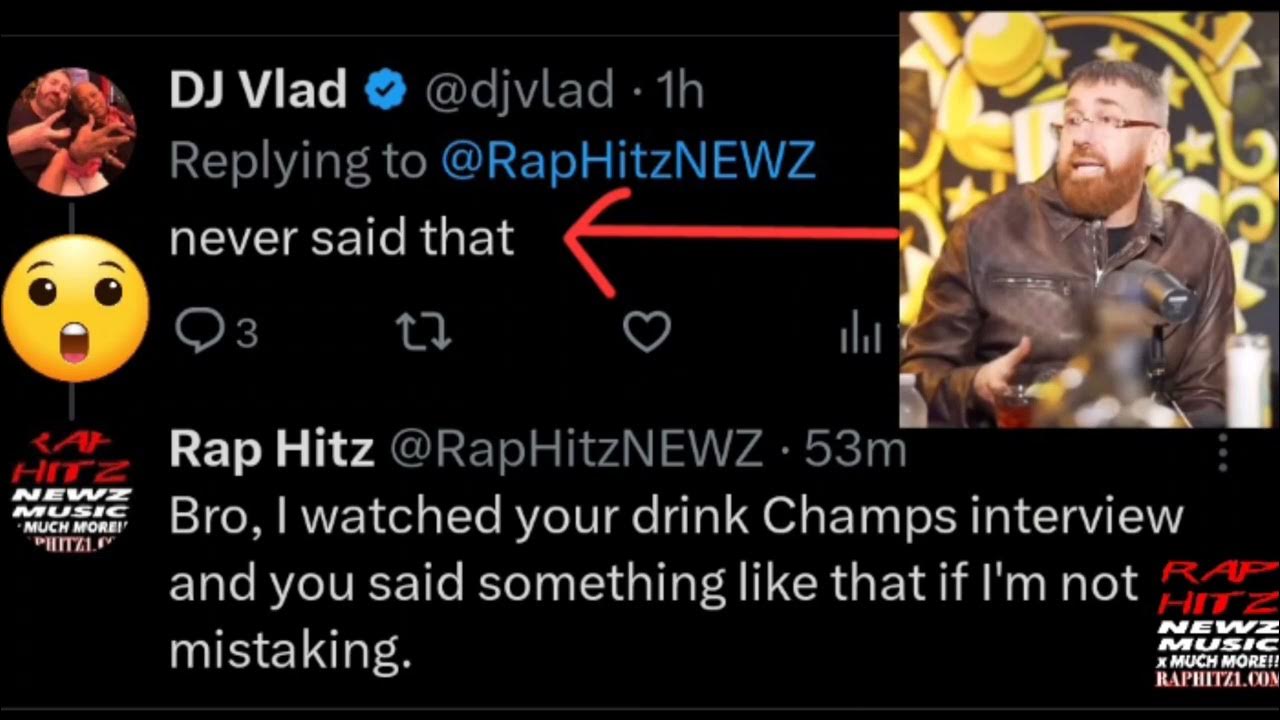This screenshot has height=720, width=1280.
Task: Click the Rap Hitz display name
Action: click(271, 451)
